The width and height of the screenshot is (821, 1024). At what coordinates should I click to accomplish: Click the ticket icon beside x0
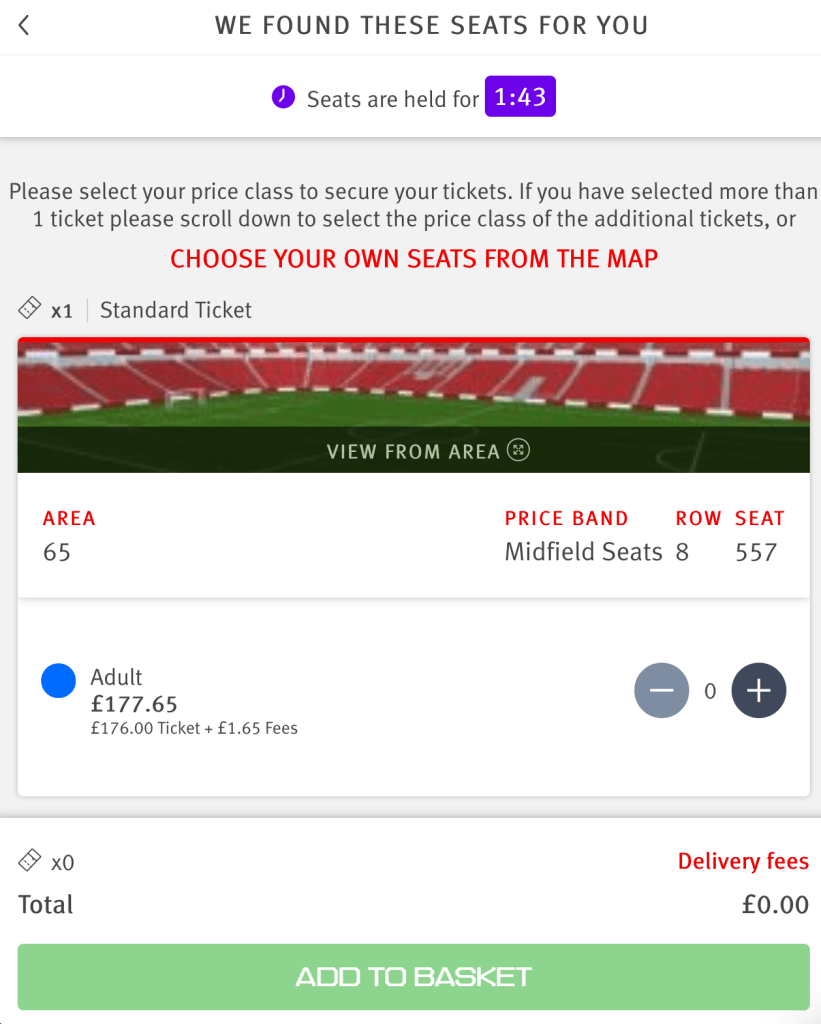(x=30, y=860)
